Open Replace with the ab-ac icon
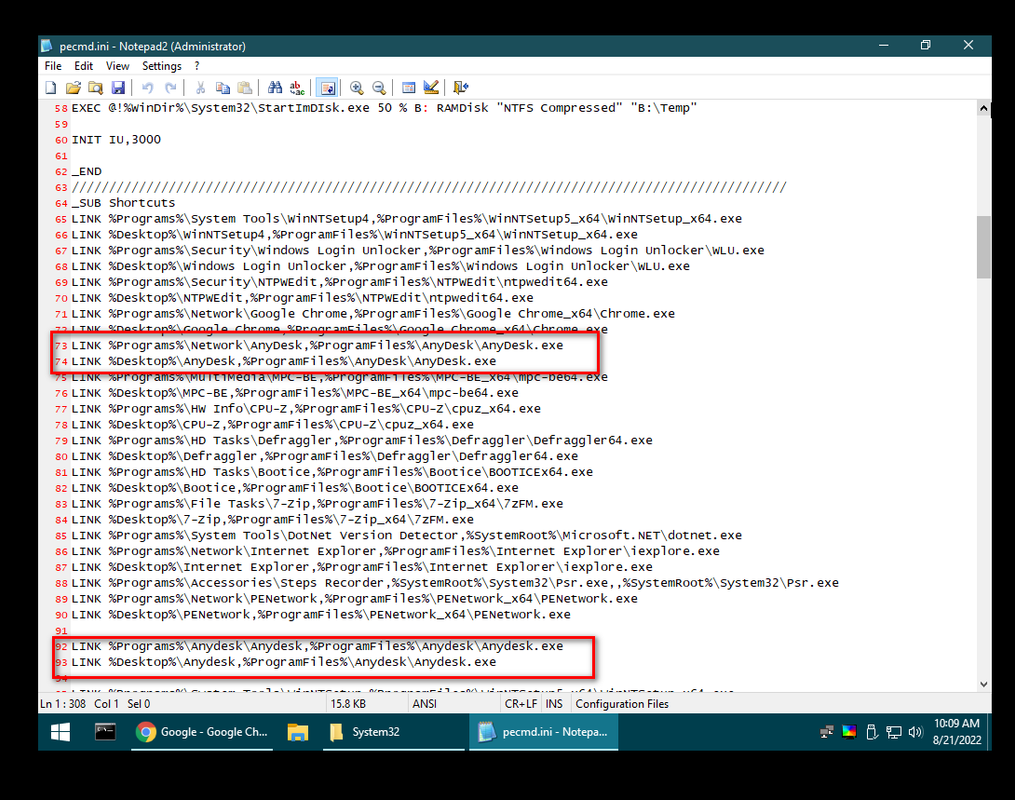 (x=297, y=87)
